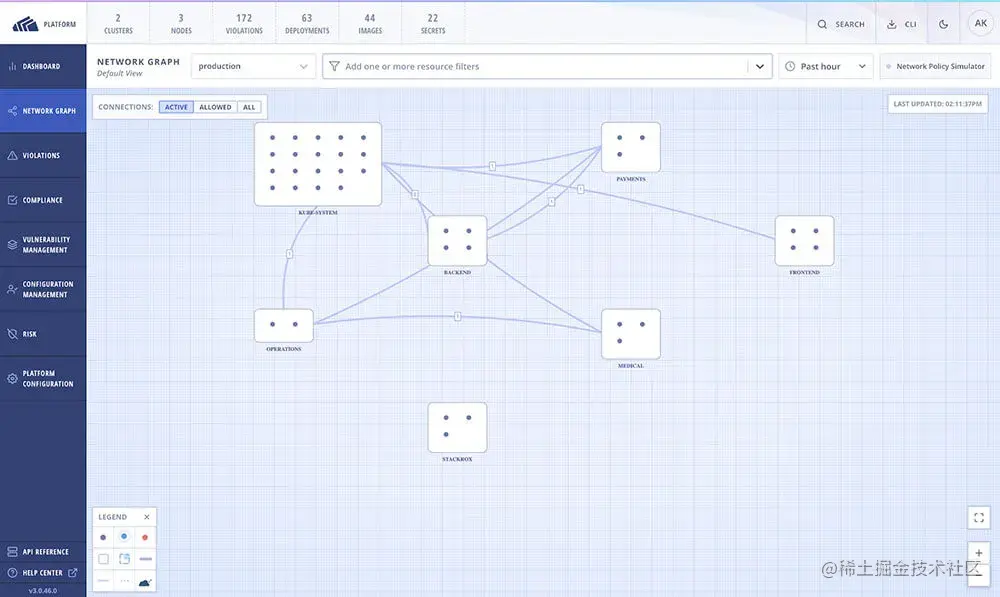Open the Network Graph sidebar item
Viewport: 1000px width, 597px height.
click(x=43, y=111)
